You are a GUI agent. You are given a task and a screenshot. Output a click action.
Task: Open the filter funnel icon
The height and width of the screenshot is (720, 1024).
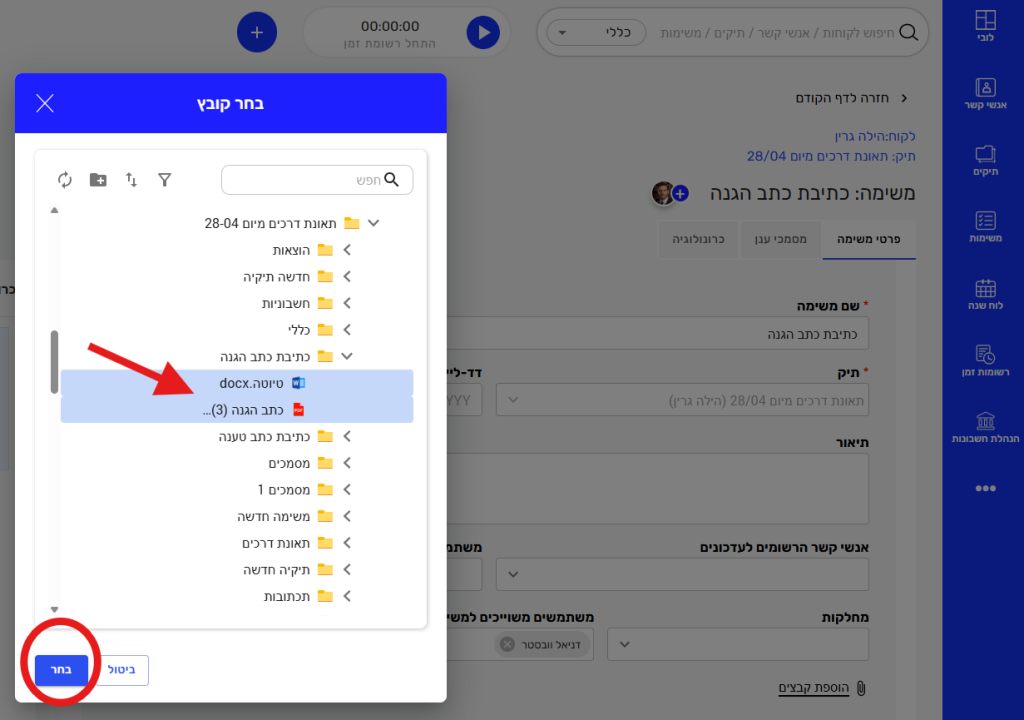[x=165, y=180]
